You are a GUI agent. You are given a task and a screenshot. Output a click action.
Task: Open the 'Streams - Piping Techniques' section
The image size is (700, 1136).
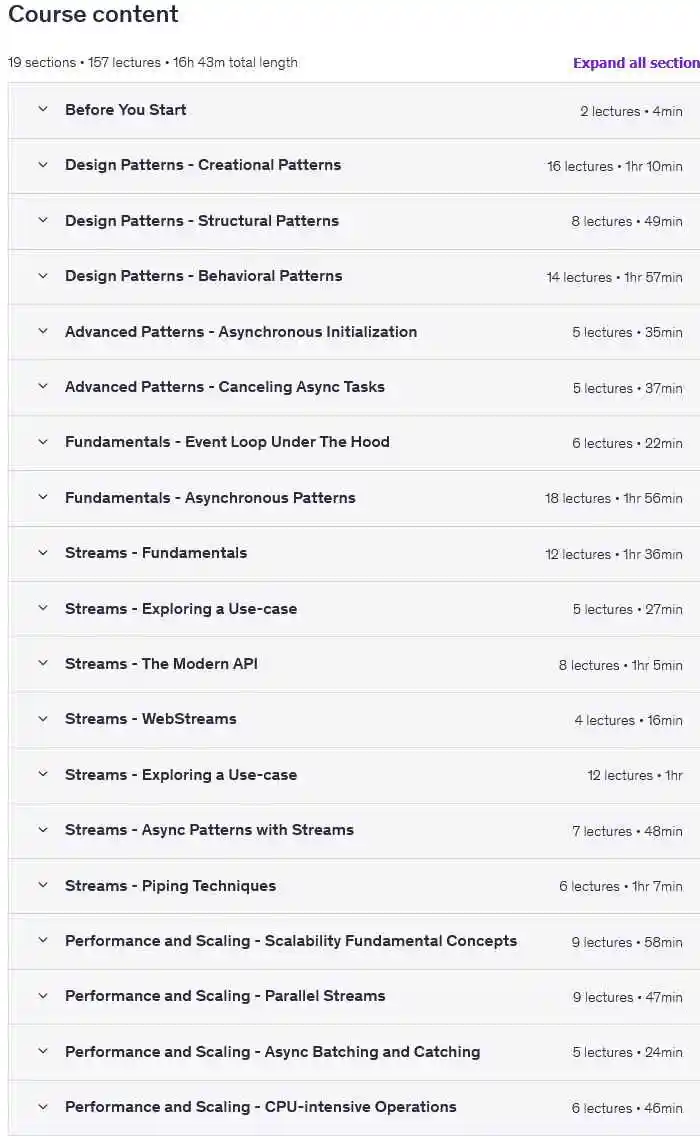pyautogui.click(x=170, y=886)
